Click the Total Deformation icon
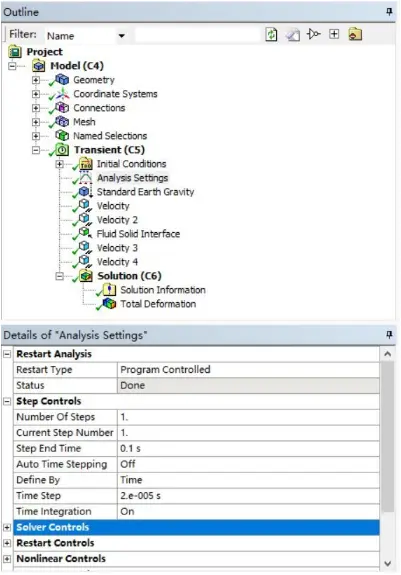401x575 pixels. click(109, 304)
